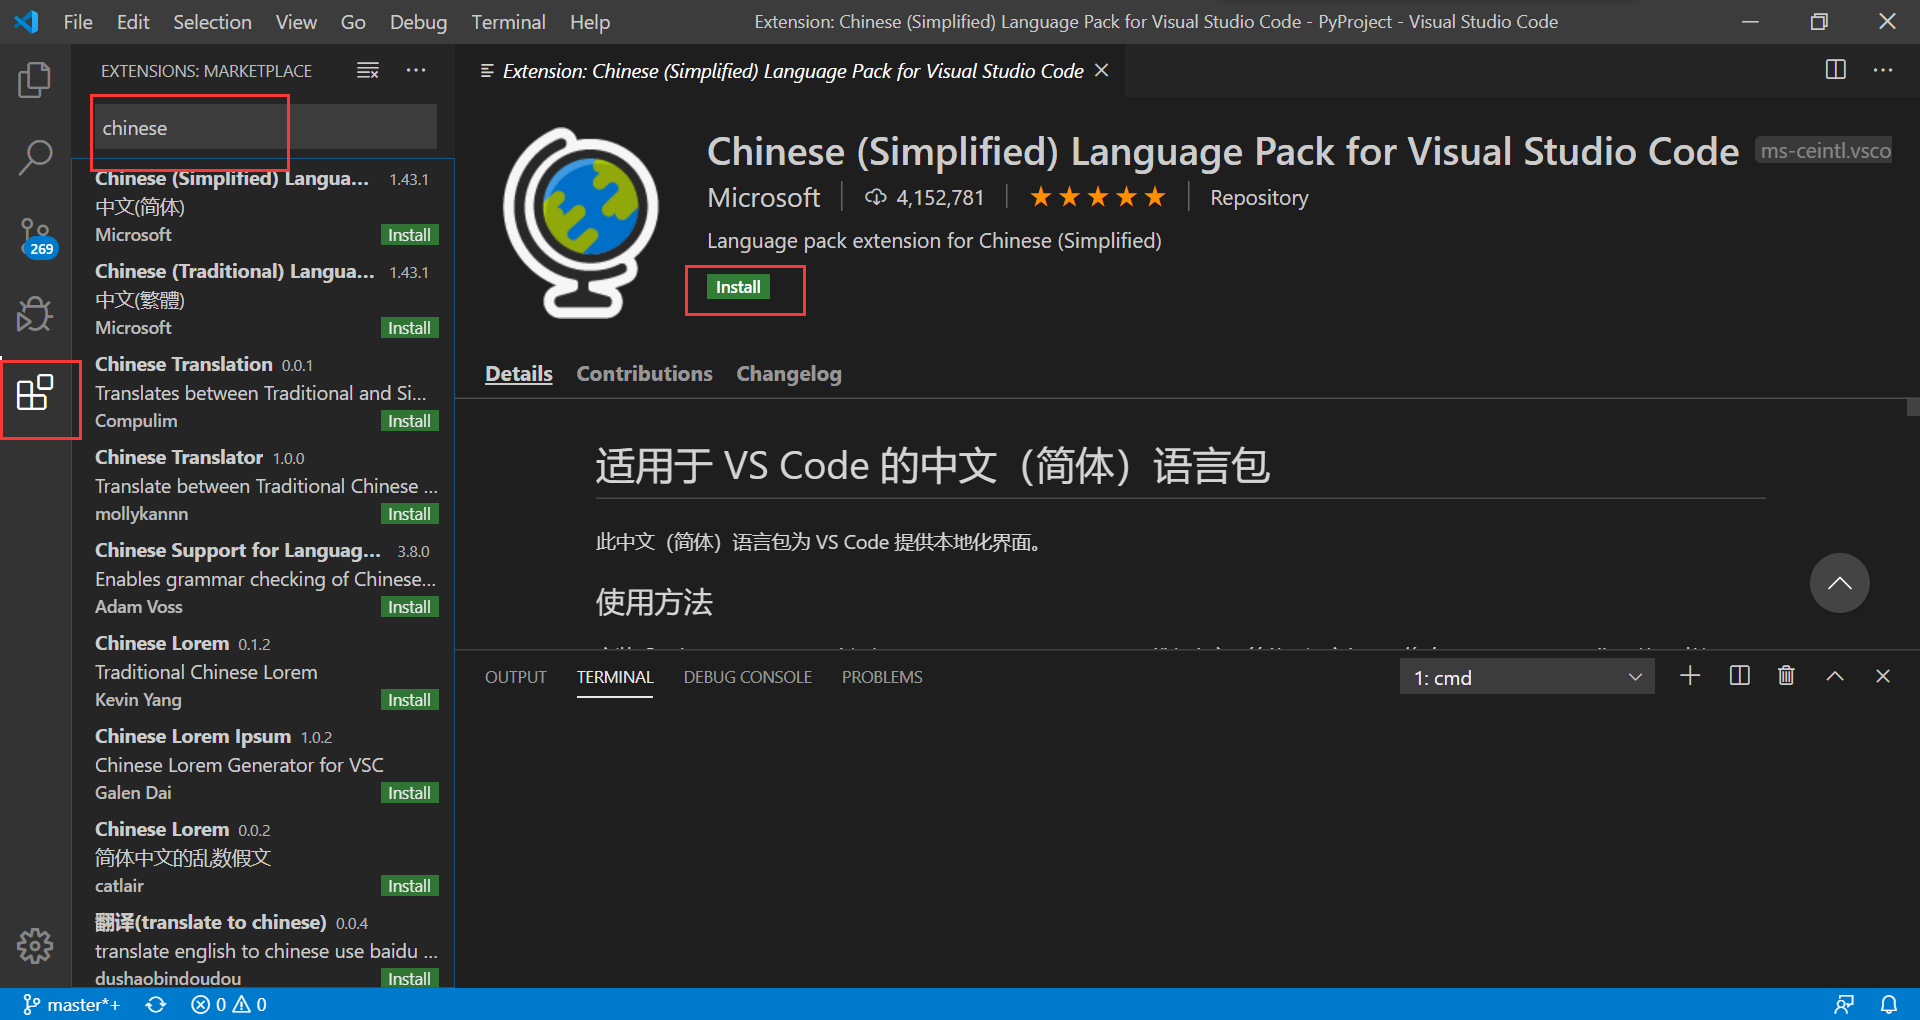
Task: Open the Explorer view in activity bar
Action: coord(35,80)
